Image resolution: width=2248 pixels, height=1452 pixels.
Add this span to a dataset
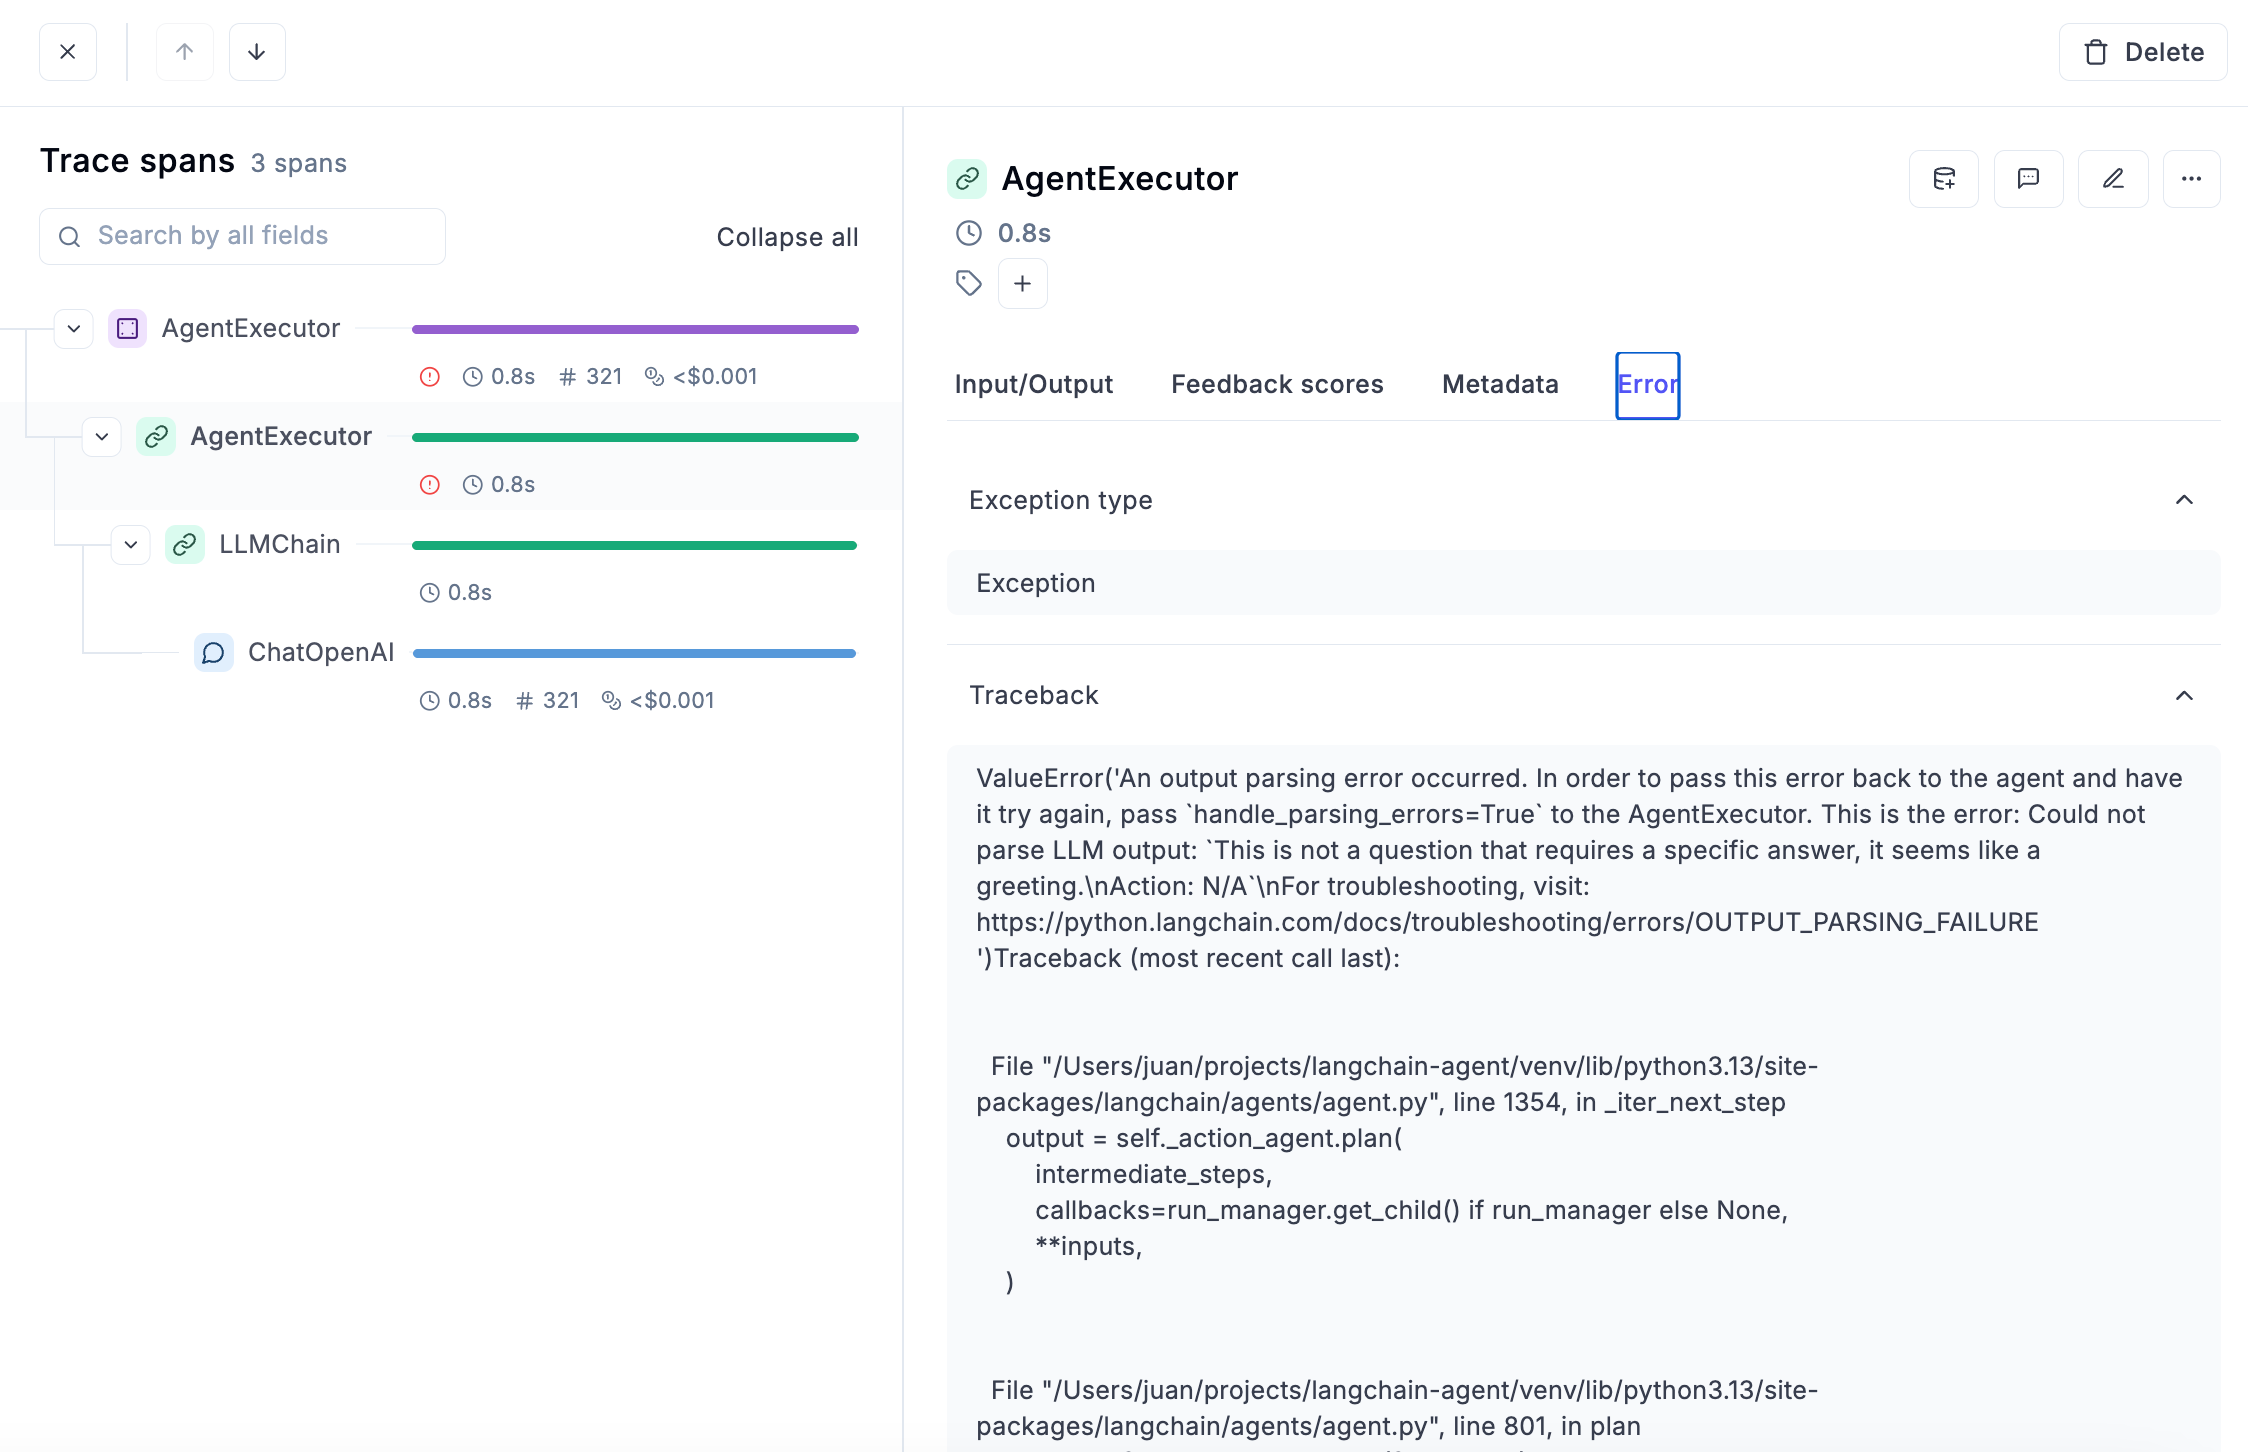[1944, 178]
